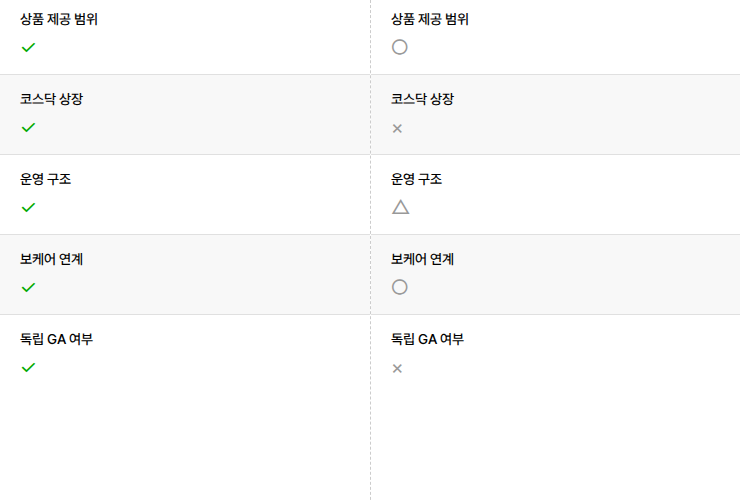
Task: Click circle icon under right 보케어 연계
Action: 400,287
